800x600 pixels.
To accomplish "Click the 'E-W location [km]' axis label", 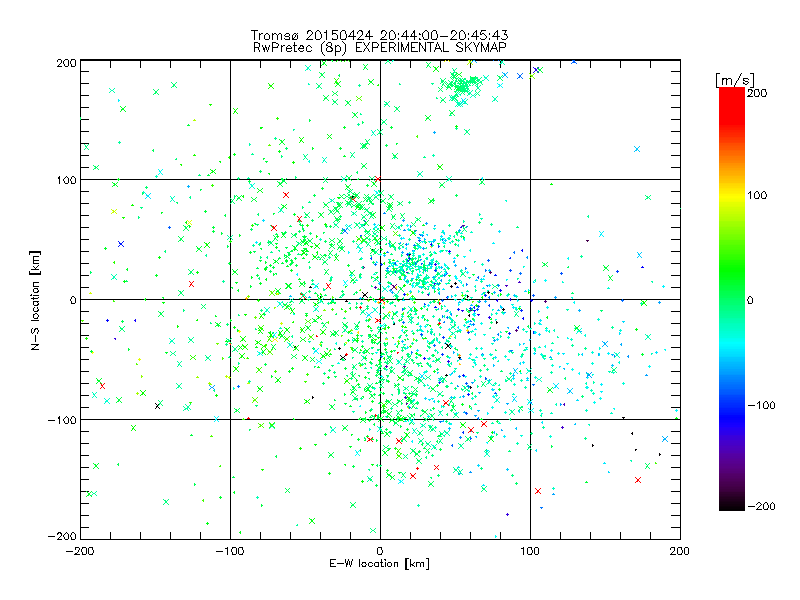I will pyautogui.click(x=379, y=564).
